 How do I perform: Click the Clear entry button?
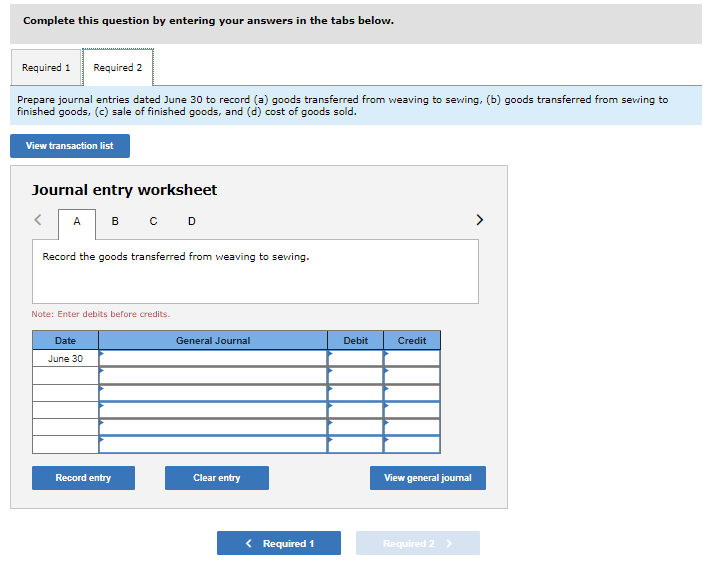(x=217, y=478)
